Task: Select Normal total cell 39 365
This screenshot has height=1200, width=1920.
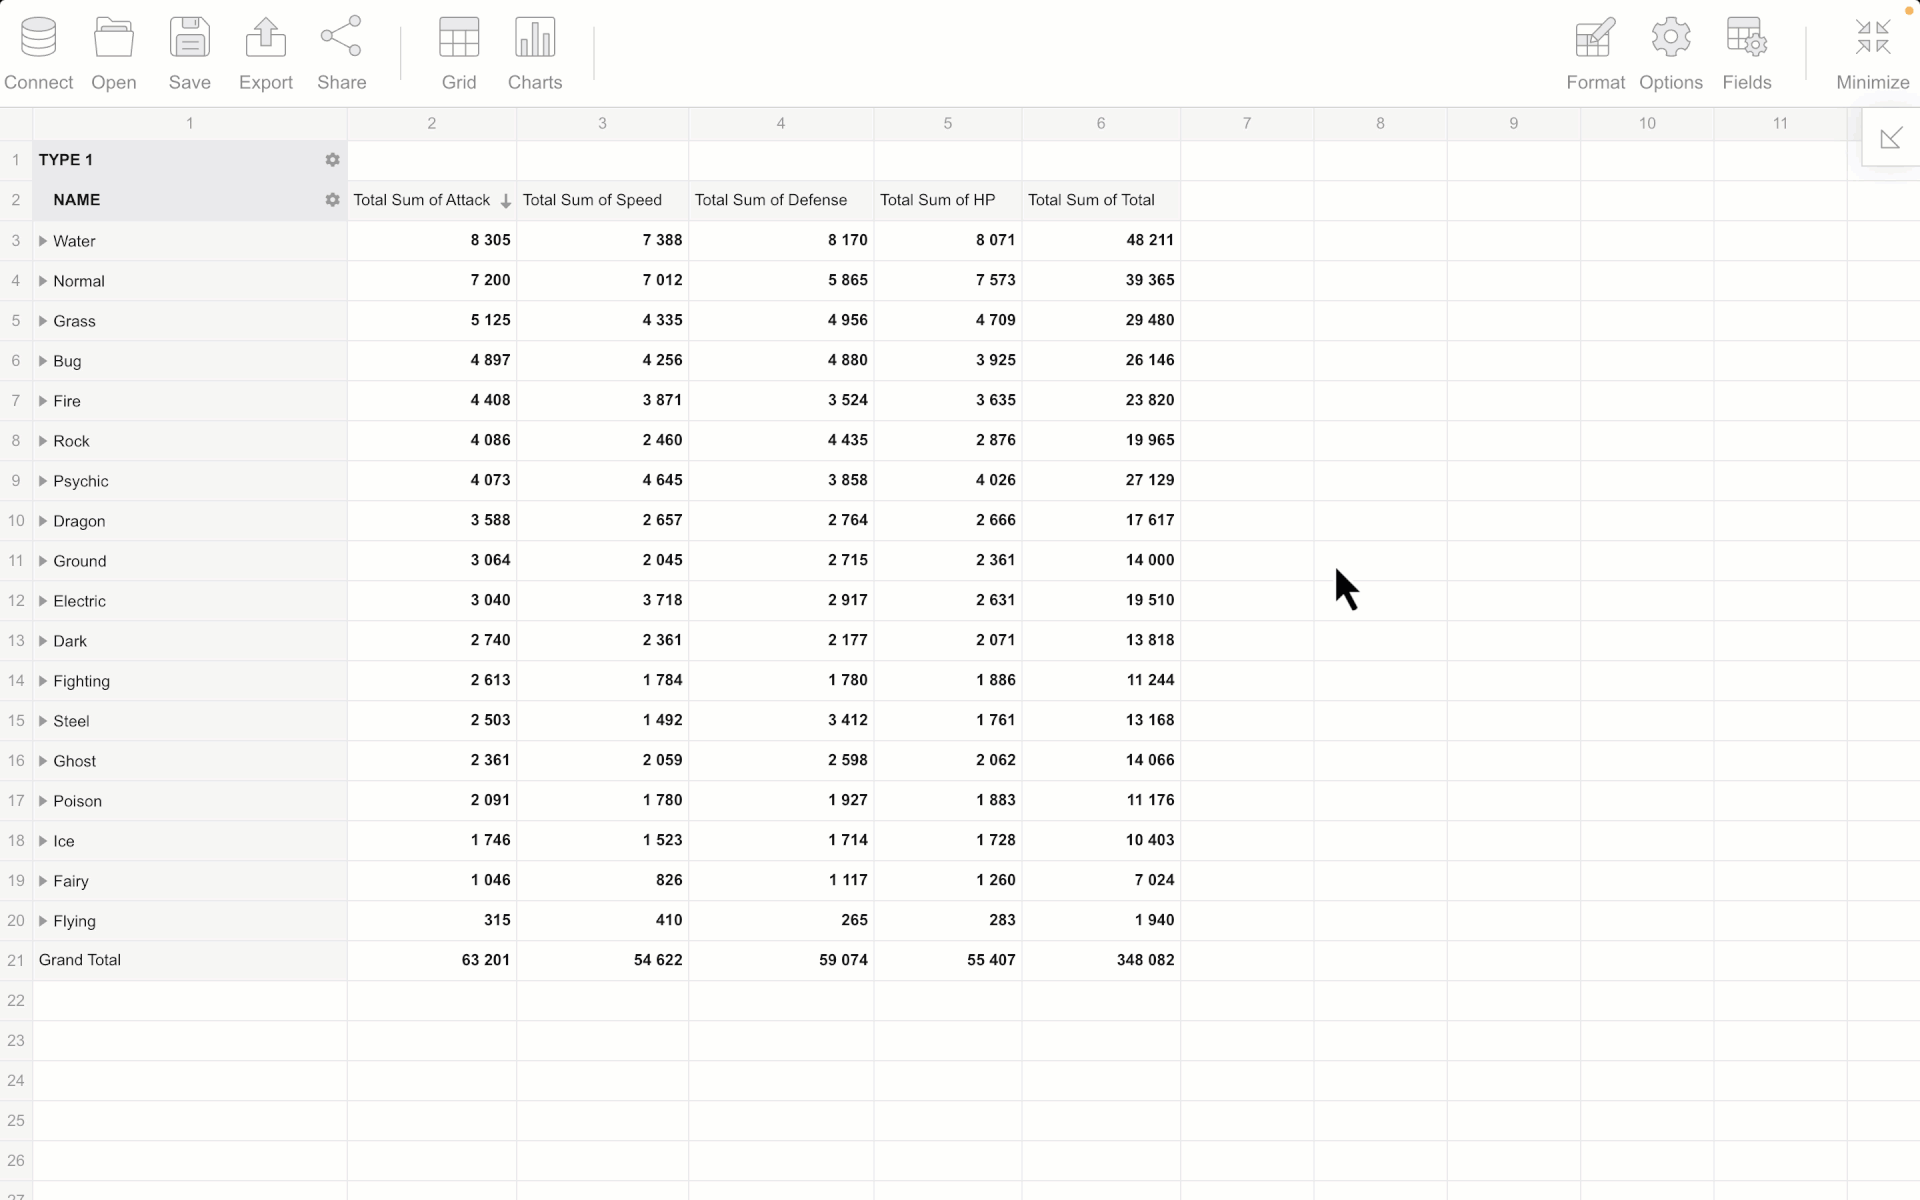Action: (x=1101, y=280)
